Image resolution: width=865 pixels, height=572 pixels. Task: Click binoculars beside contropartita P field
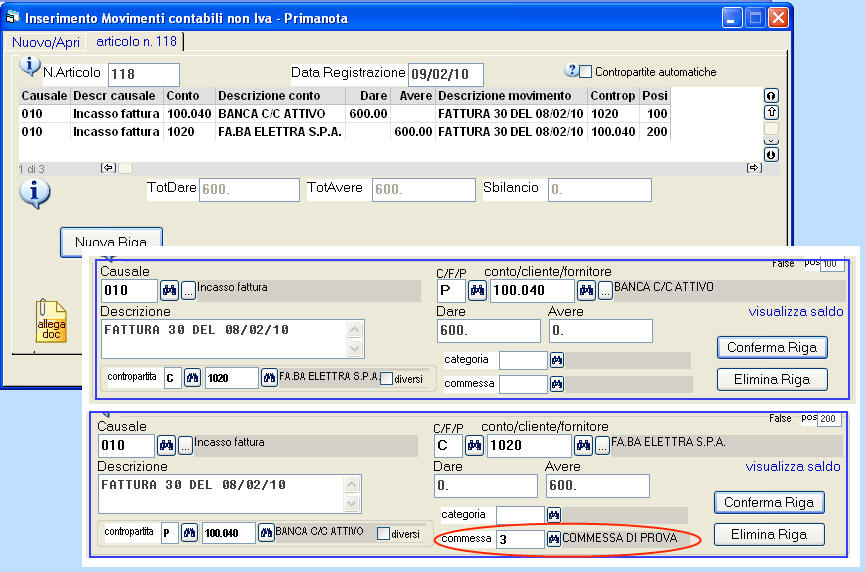click(x=189, y=533)
